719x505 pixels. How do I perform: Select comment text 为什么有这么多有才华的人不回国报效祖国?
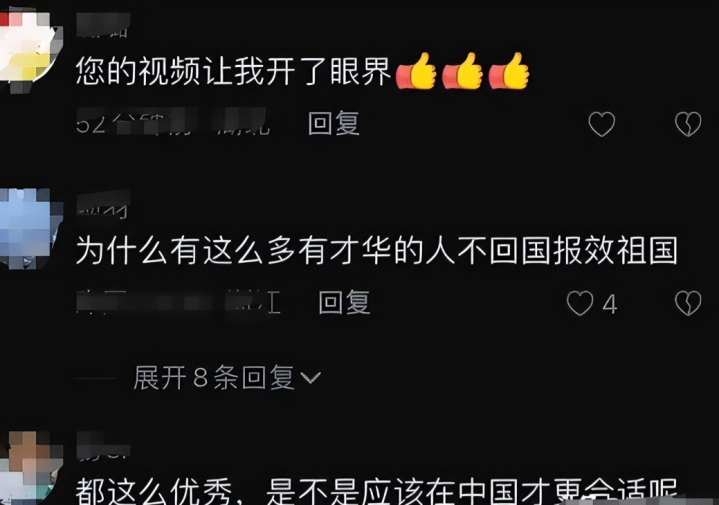(376, 250)
